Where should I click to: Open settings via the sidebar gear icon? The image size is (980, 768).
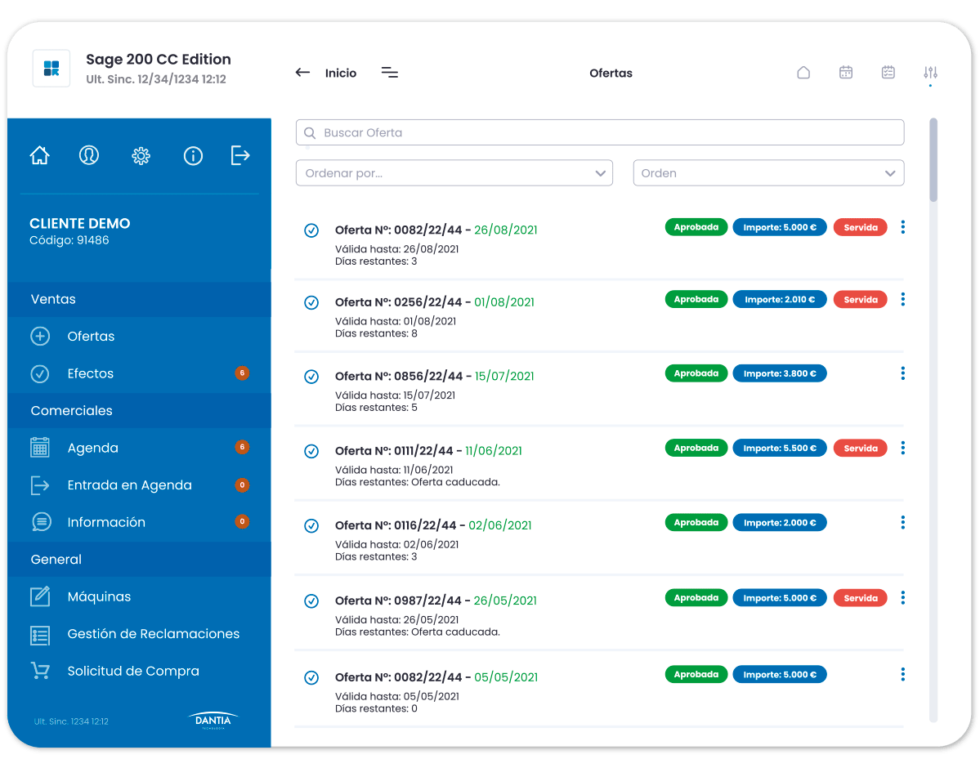click(x=141, y=156)
